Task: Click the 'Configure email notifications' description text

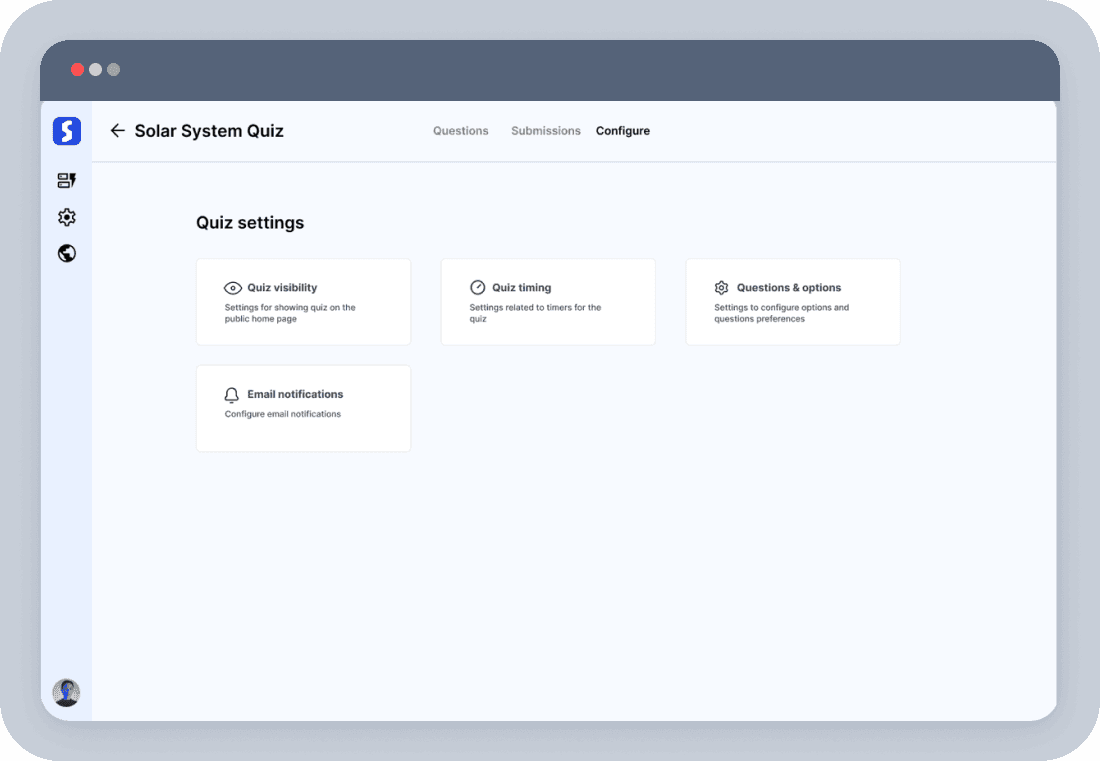Action: pos(283,414)
